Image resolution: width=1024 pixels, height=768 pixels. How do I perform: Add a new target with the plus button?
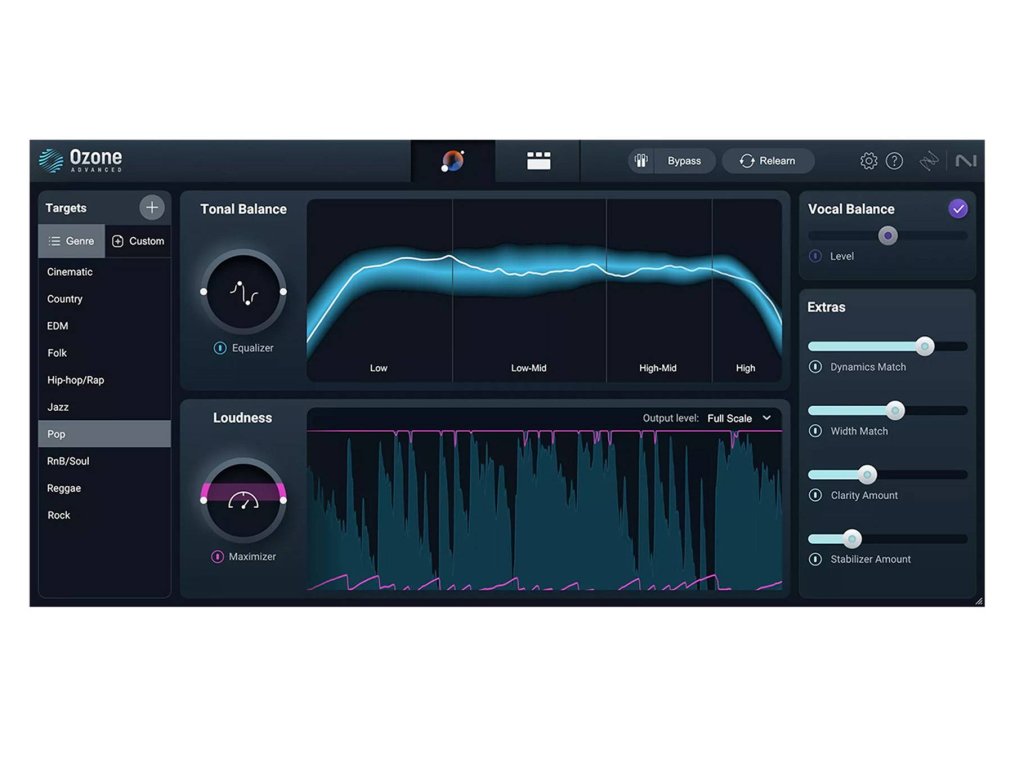click(x=152, y=208)
